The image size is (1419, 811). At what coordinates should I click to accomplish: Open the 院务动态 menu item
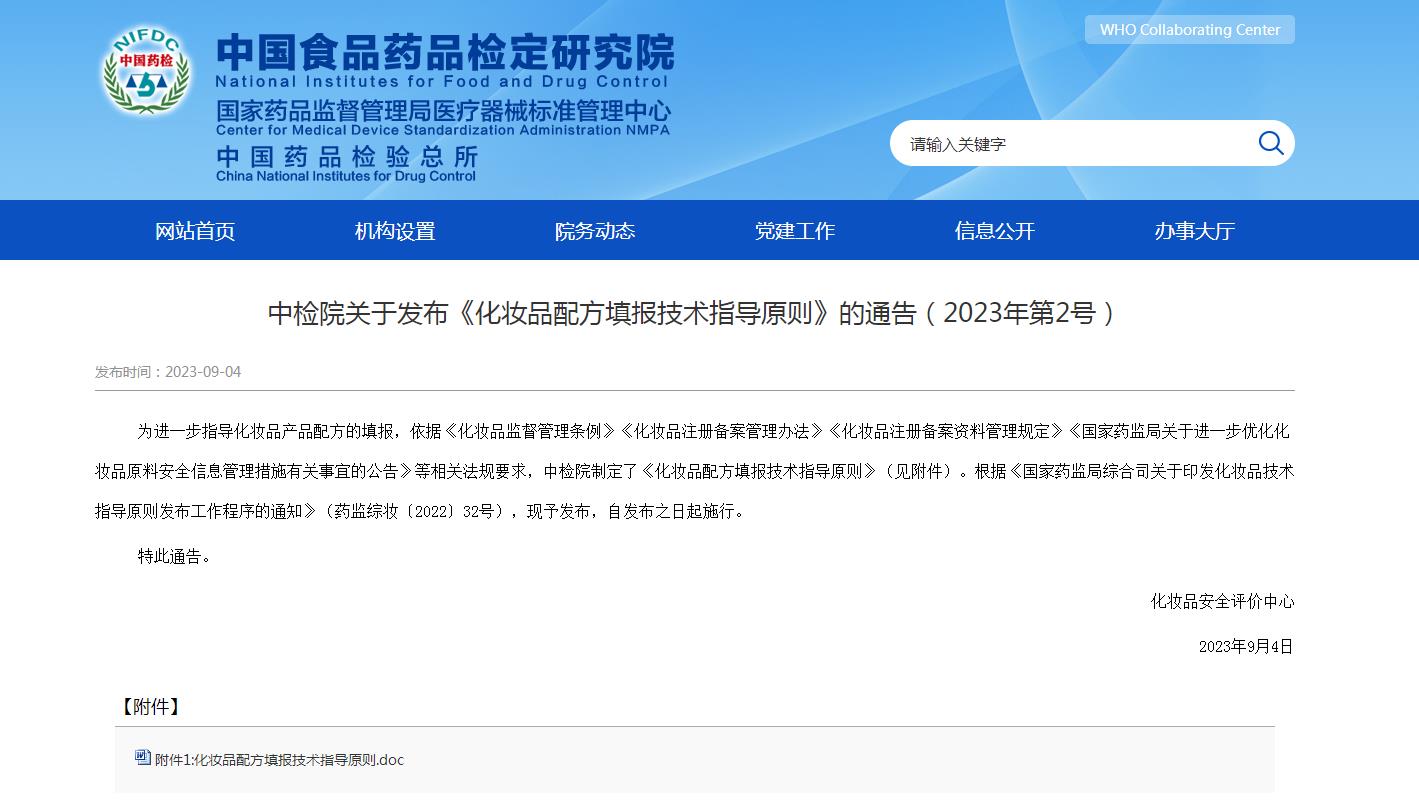click(x=595, y=231)
